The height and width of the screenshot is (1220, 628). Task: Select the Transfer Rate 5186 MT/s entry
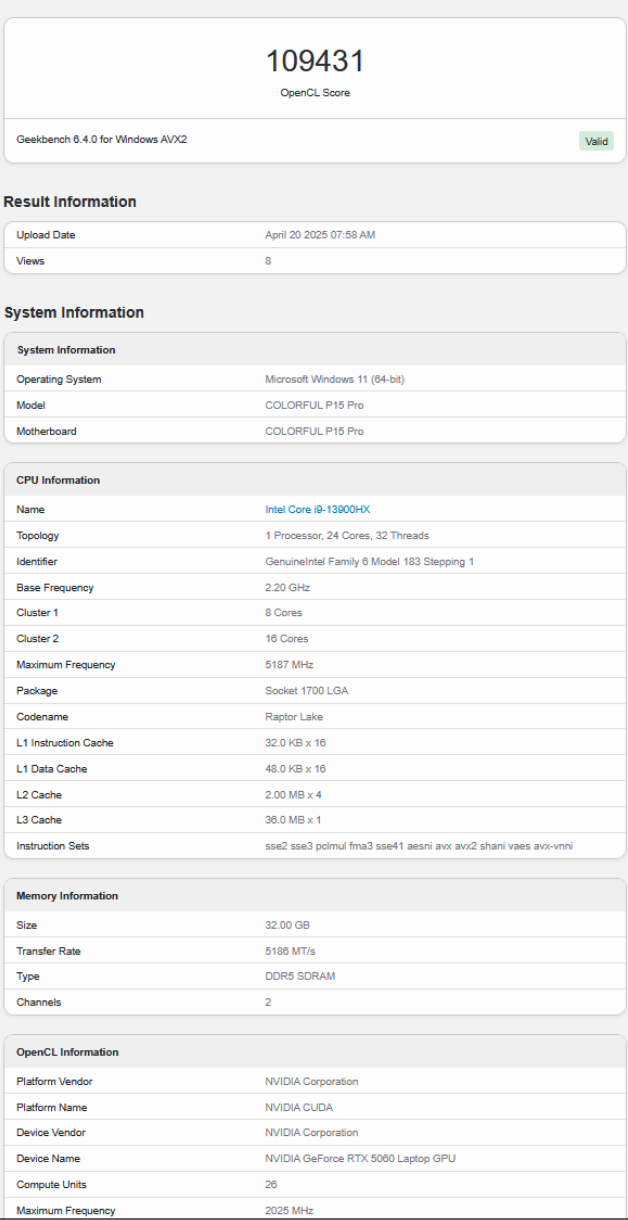tap(288, 951)
